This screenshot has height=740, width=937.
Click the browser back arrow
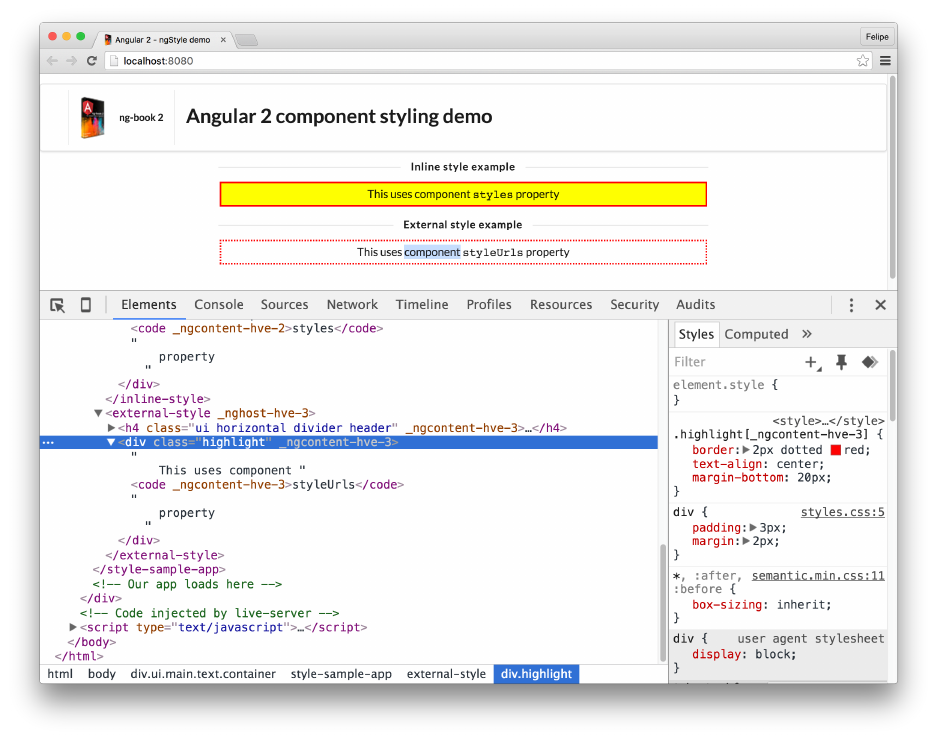tap(53, 61)
